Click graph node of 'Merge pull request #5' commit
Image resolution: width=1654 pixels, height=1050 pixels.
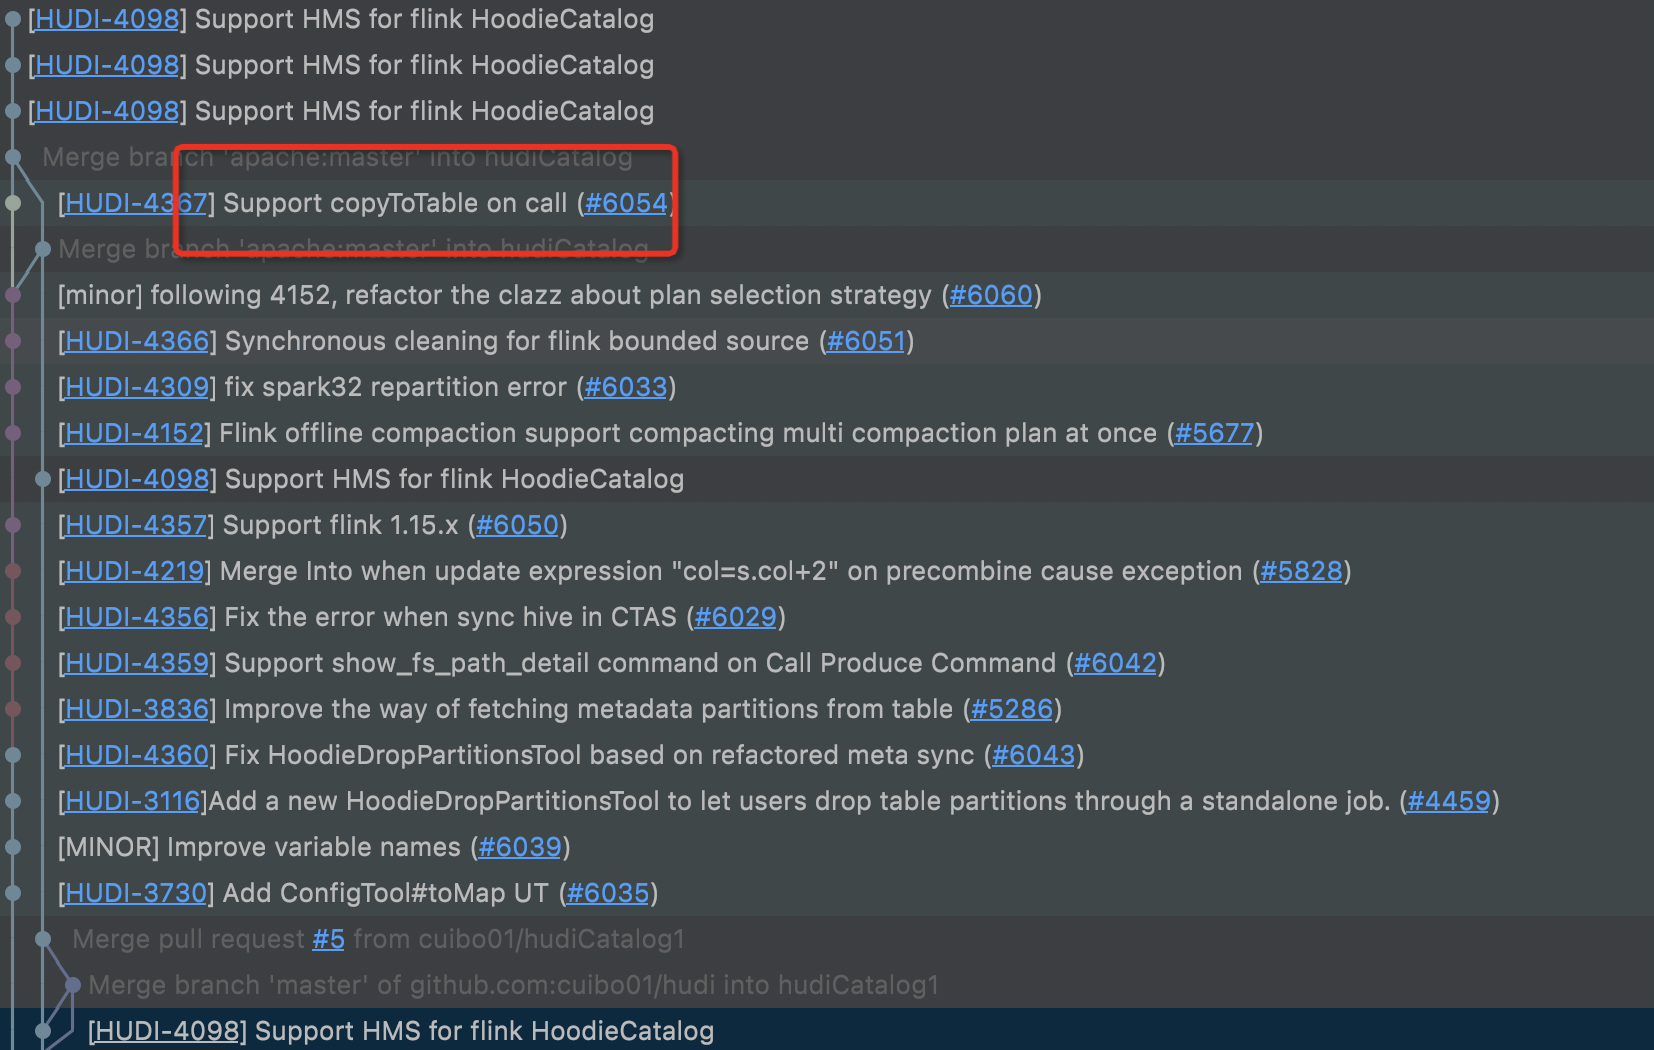click(x=43, y=939)
